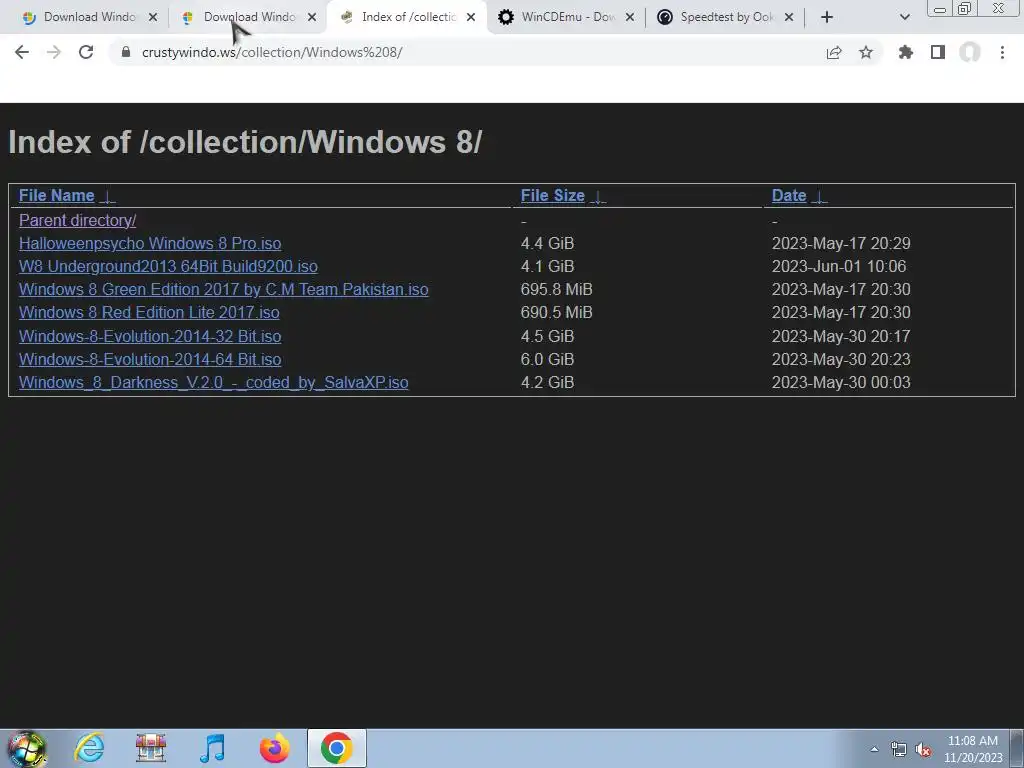Click the Chrome taskbar button
The width and height of the screenshot is (1024, 768).
(x=337, y=748)
